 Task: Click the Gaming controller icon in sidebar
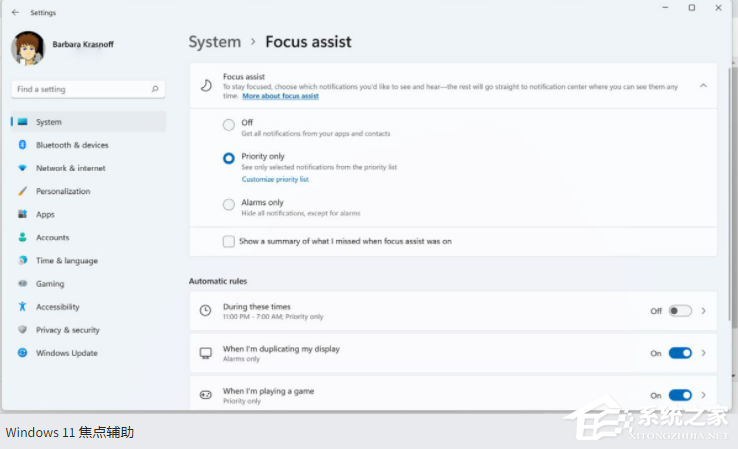pyautogui.click(x=22, y=284)
